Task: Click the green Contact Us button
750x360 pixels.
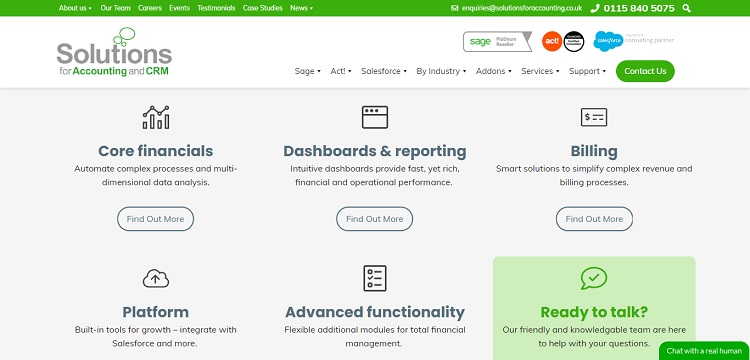Action: (x=645, y=71)
